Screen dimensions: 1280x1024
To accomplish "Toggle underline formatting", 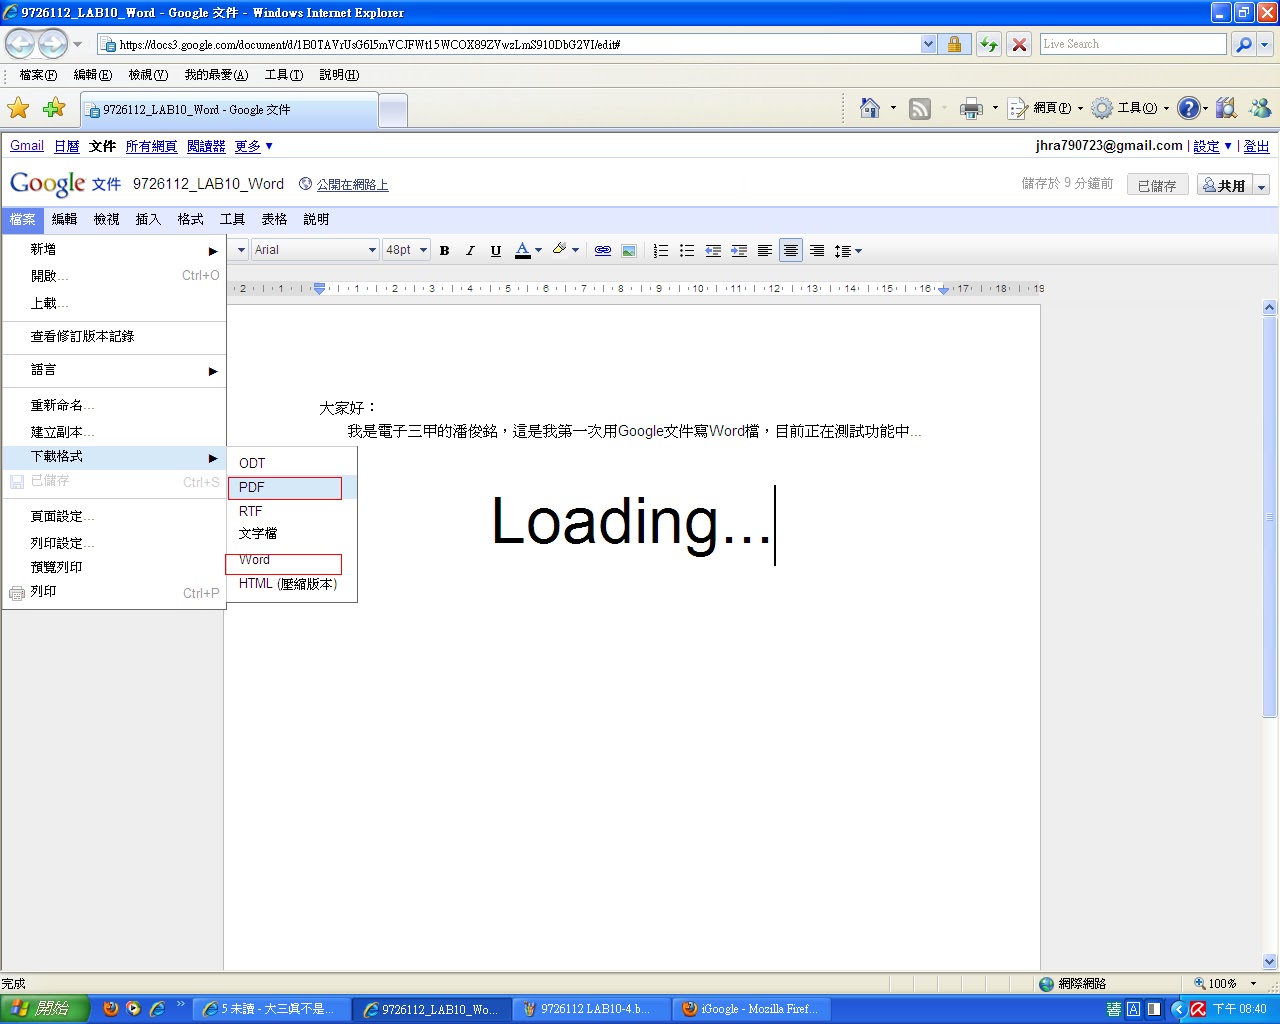I will point(495,250).
